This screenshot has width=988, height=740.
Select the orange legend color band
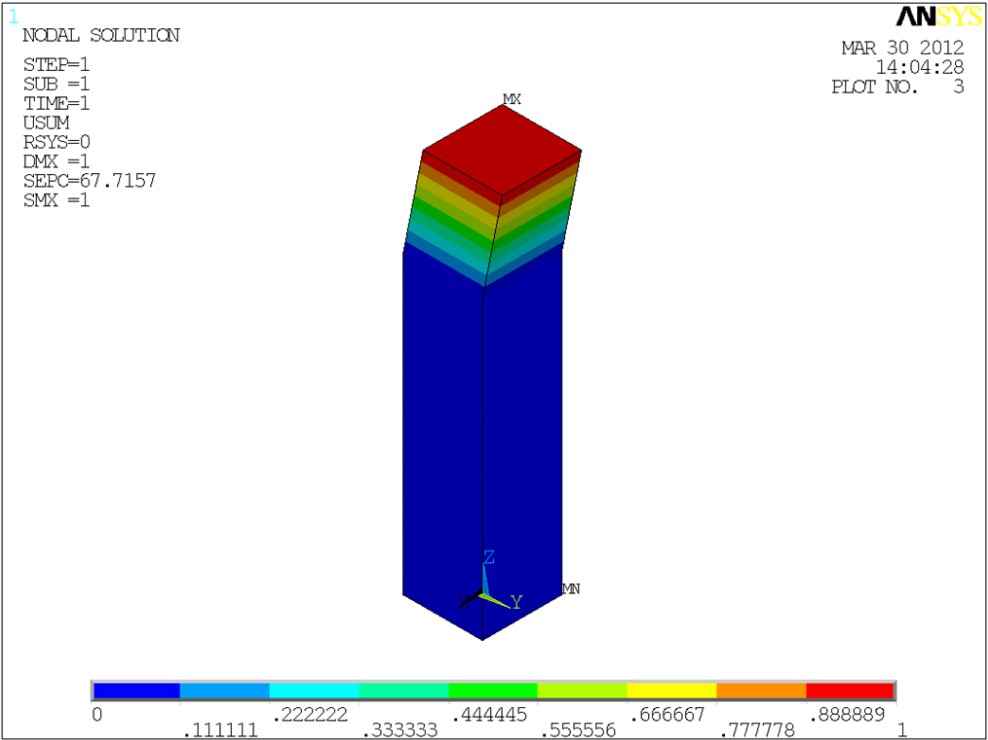click(761, 691)
